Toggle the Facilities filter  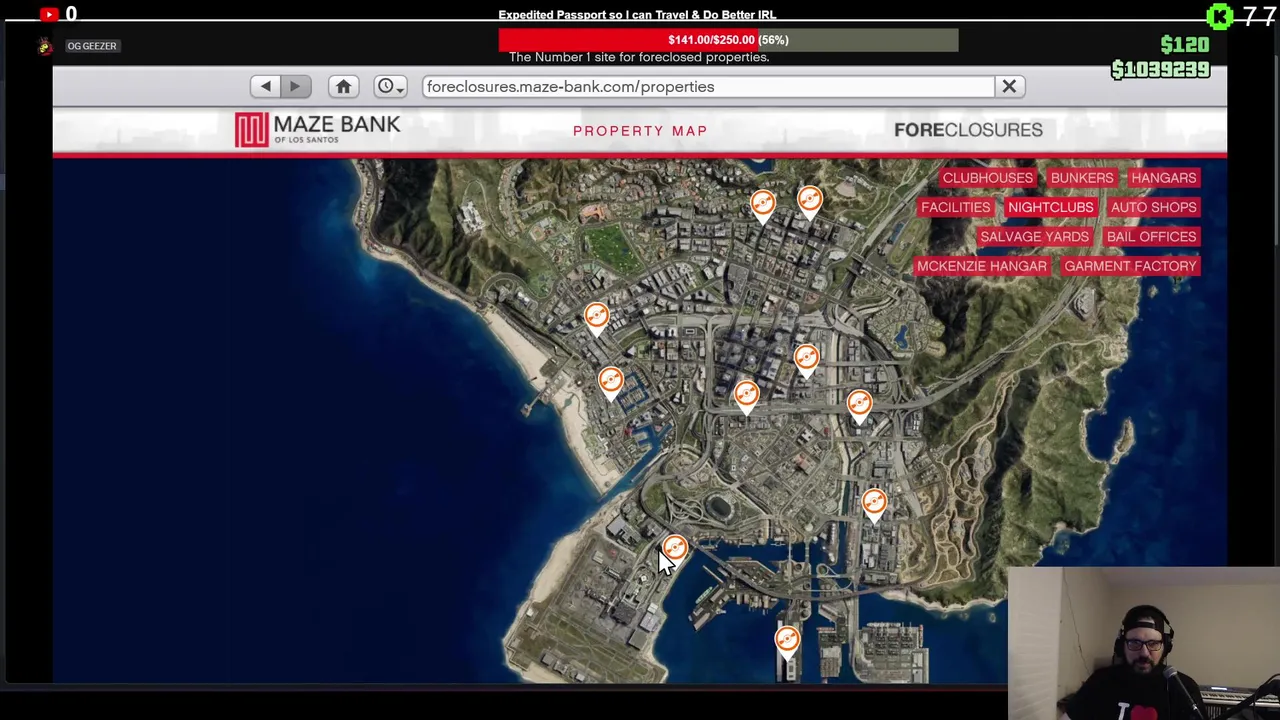coord(955,207)
